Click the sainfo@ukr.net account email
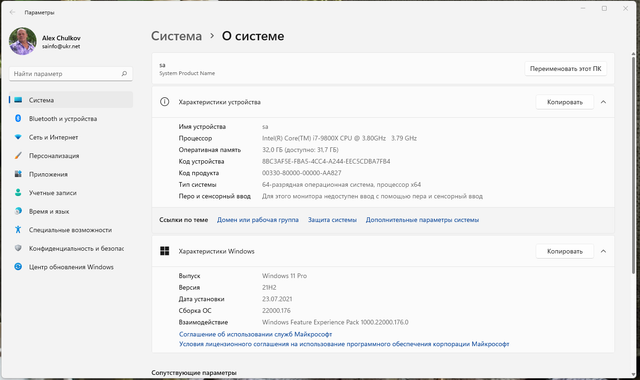The width and height of the screenshot is (640, 380). 61,47
